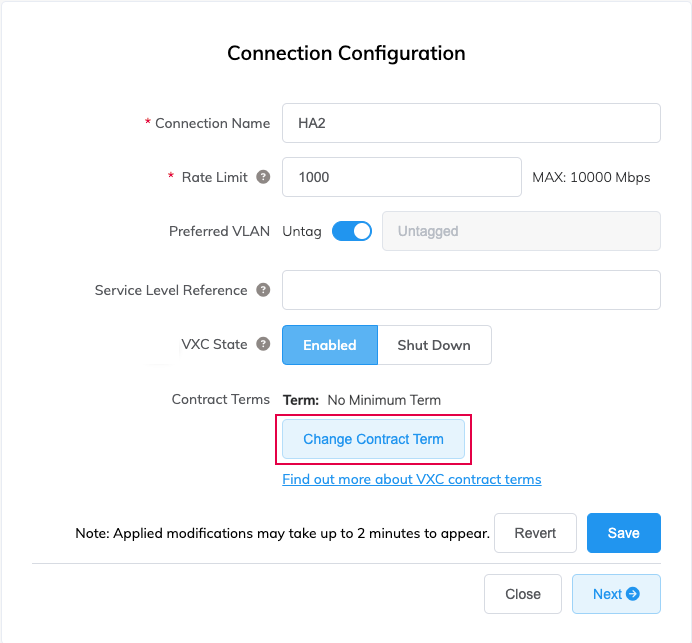Focus the empty Service Level Reference field

471,290
